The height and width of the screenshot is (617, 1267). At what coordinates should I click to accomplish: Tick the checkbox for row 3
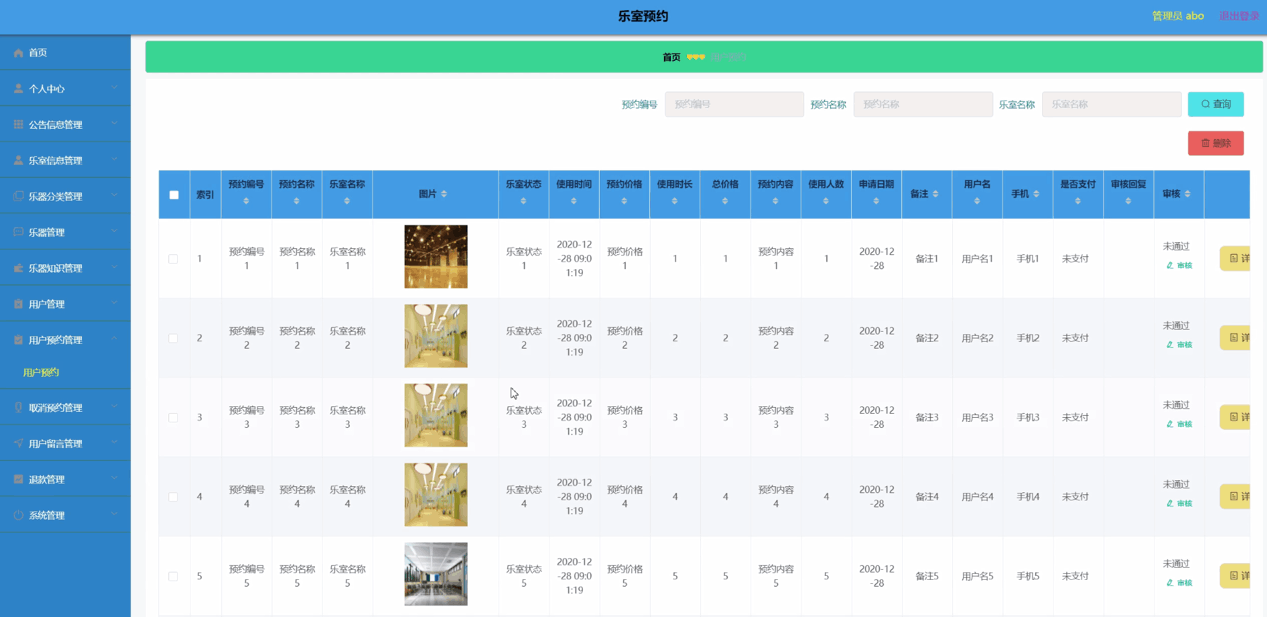(173, 417)
